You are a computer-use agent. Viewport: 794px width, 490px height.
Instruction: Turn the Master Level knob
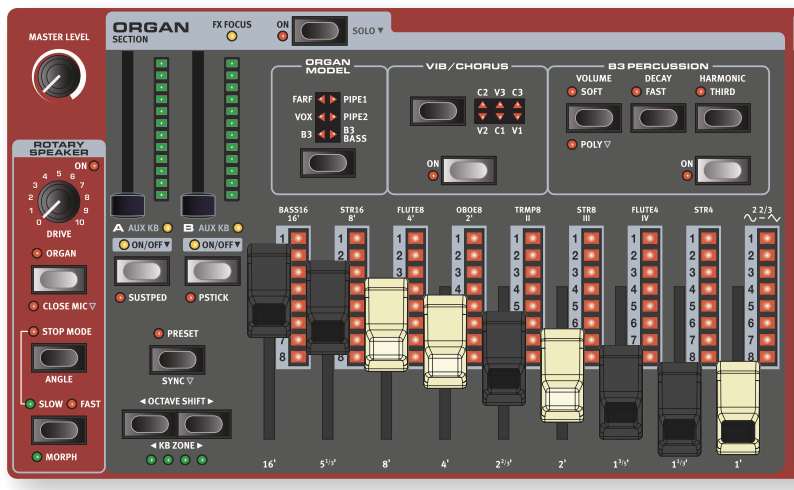pos(59,76)
